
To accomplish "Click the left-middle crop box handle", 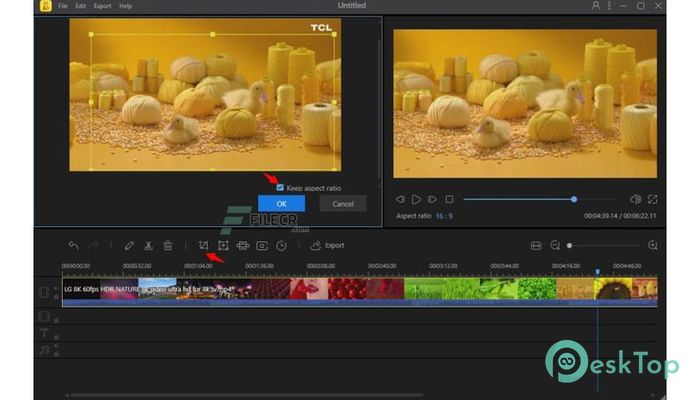I will click(91, 102).
